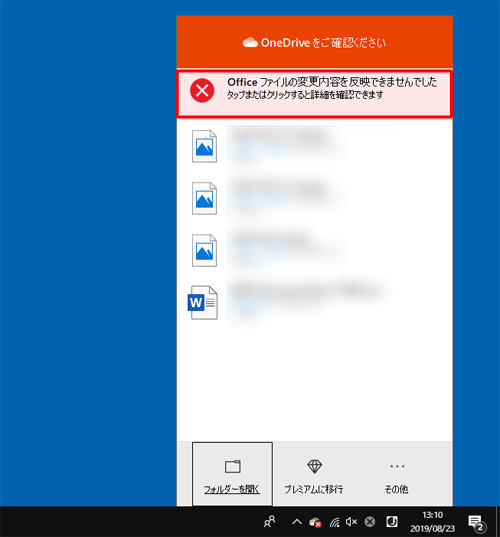
Task: Show hidden icons chevron in system tray
Action: pos(297,522)
